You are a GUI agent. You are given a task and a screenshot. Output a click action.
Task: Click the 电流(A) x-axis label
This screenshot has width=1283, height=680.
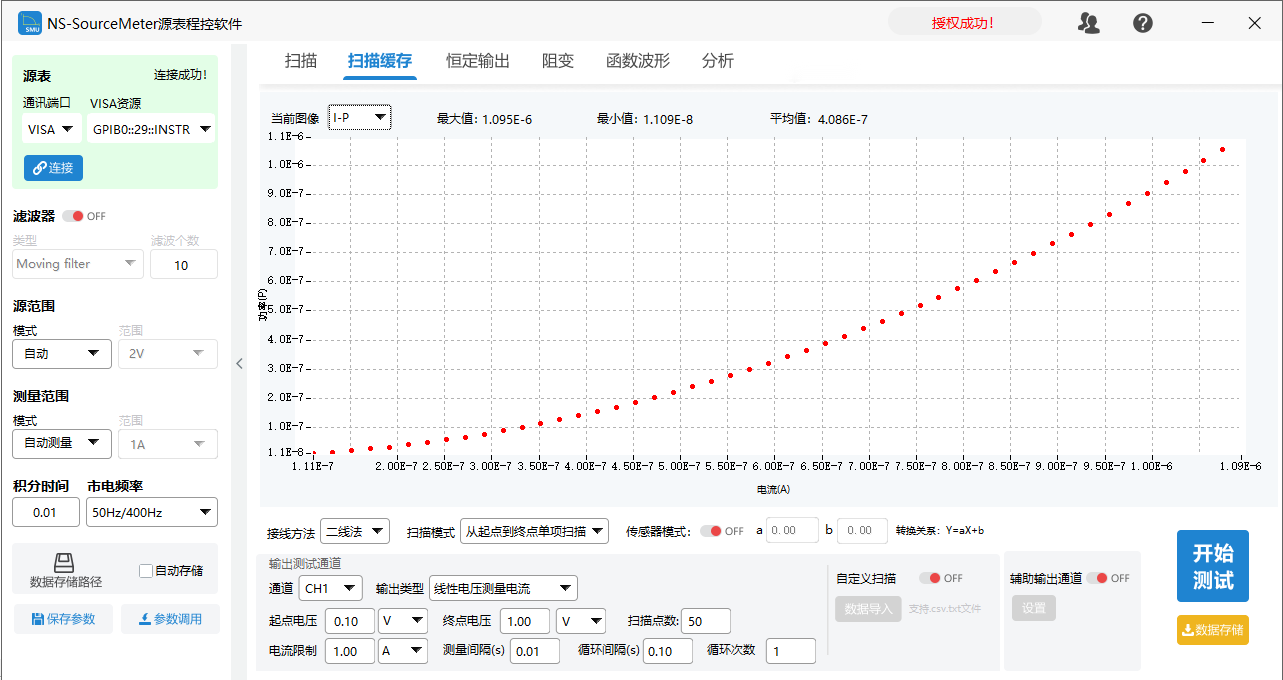click(774, 490)
